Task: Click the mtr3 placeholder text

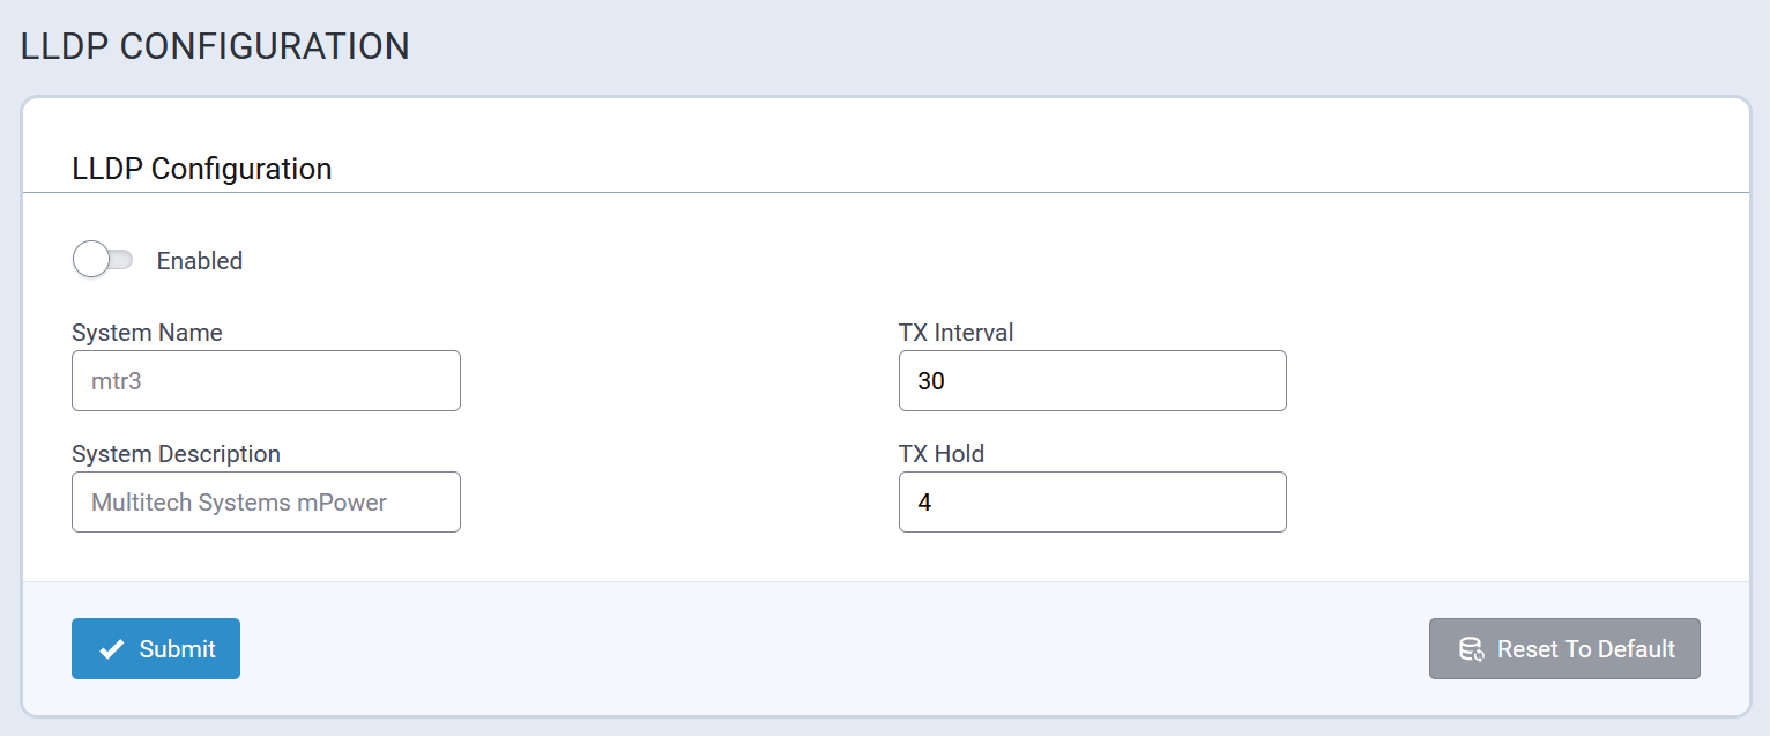Action: (x=116, y=381)
